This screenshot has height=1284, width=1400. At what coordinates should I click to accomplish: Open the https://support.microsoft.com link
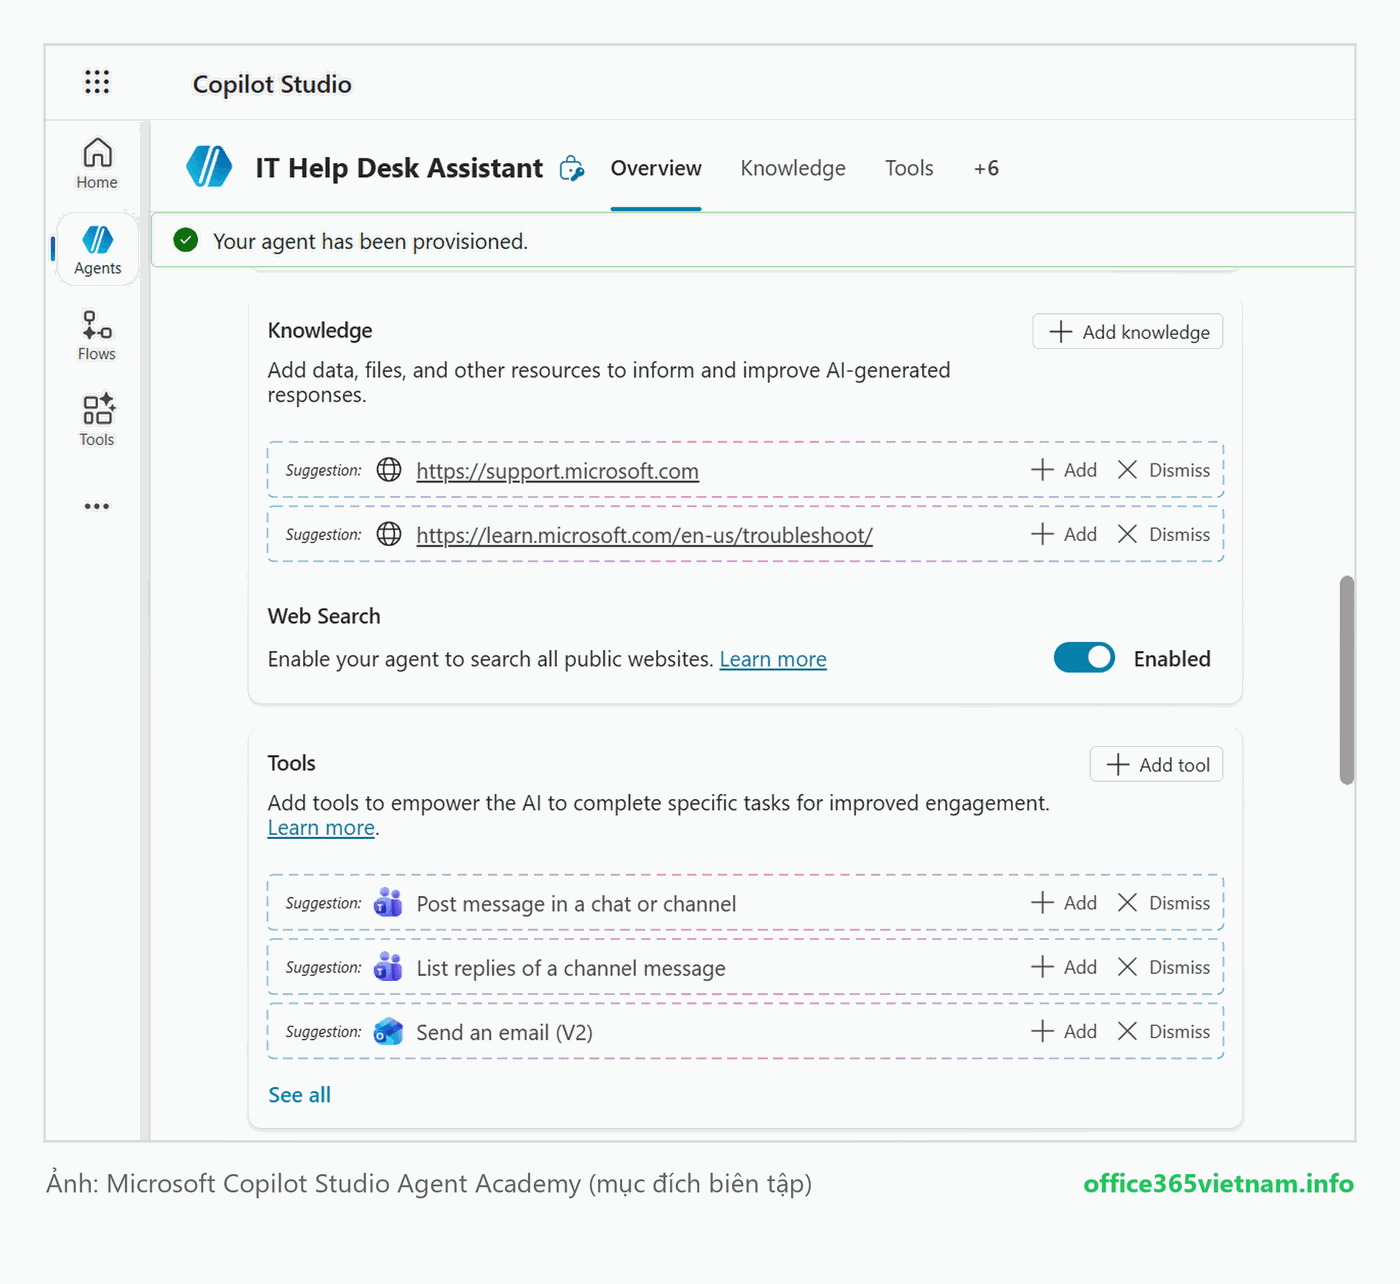[557, 471]
